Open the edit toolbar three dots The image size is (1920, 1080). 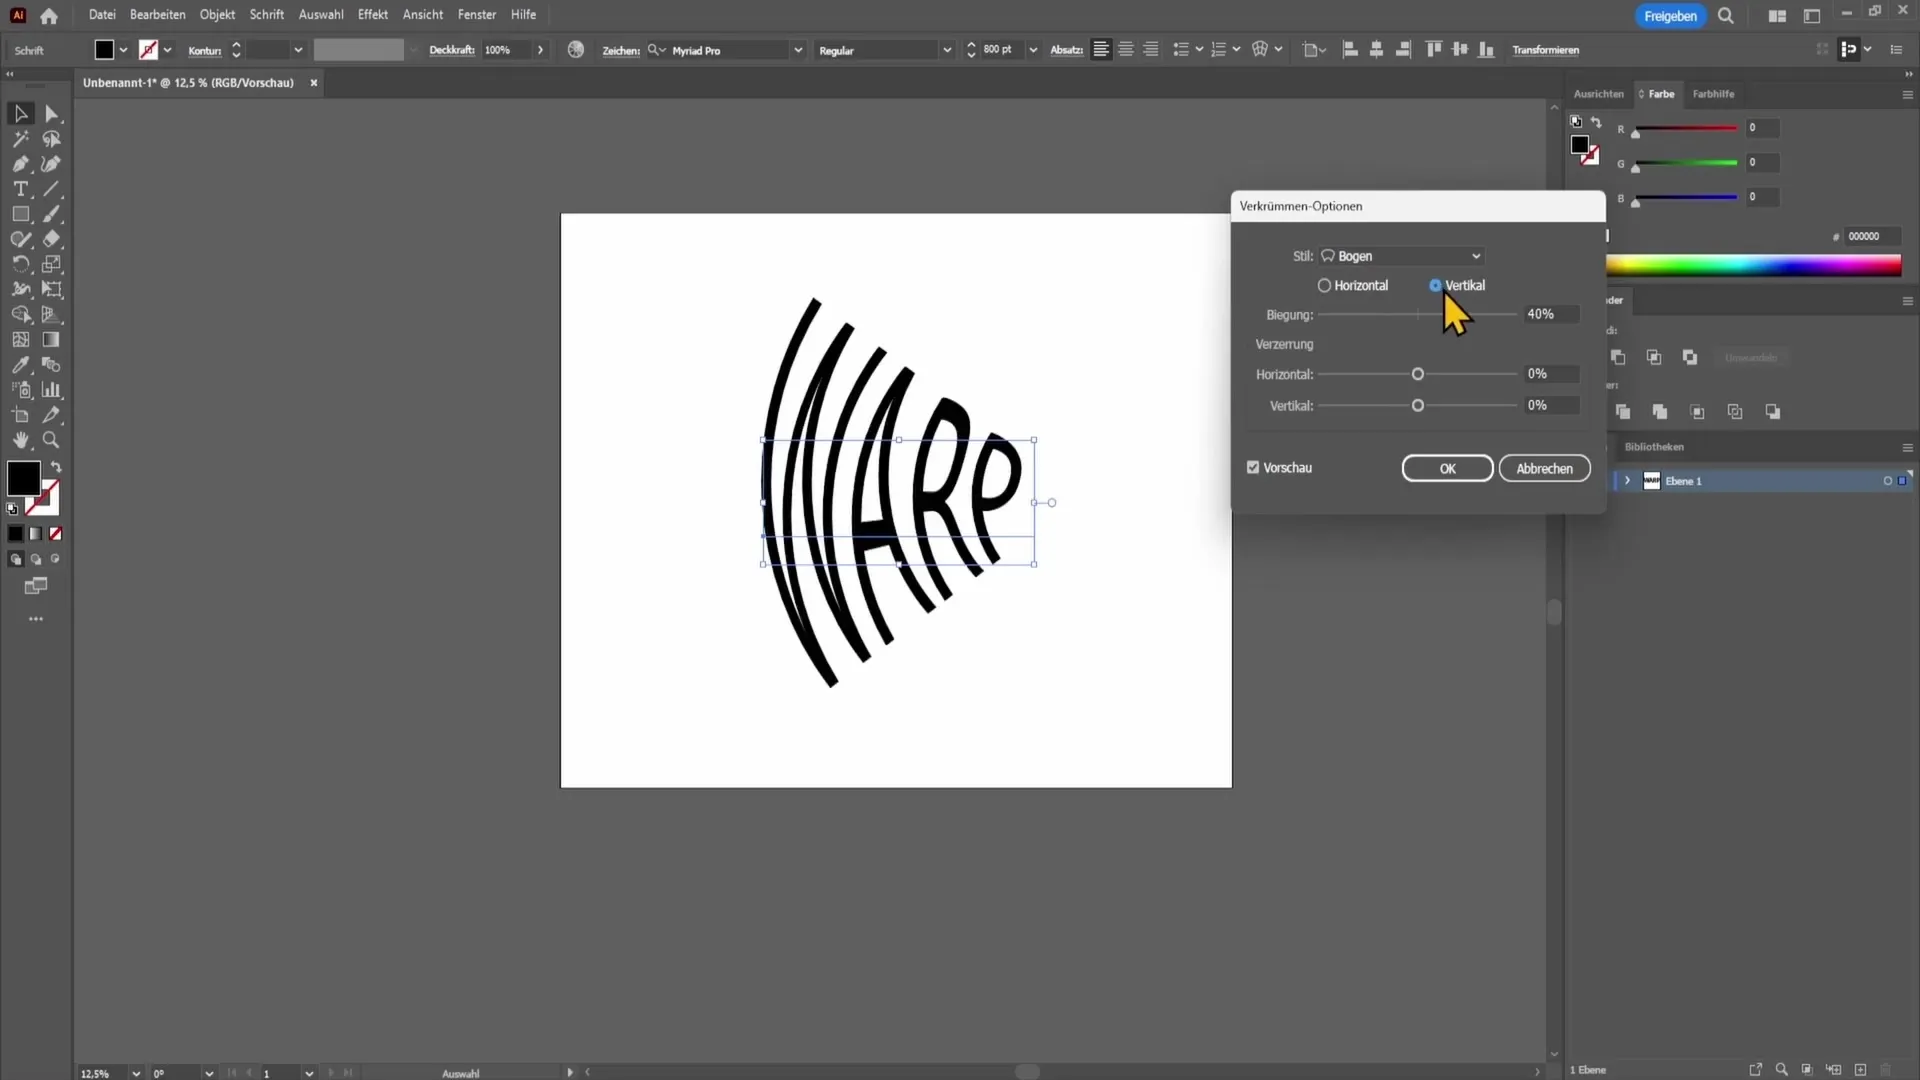click(36, 619)
